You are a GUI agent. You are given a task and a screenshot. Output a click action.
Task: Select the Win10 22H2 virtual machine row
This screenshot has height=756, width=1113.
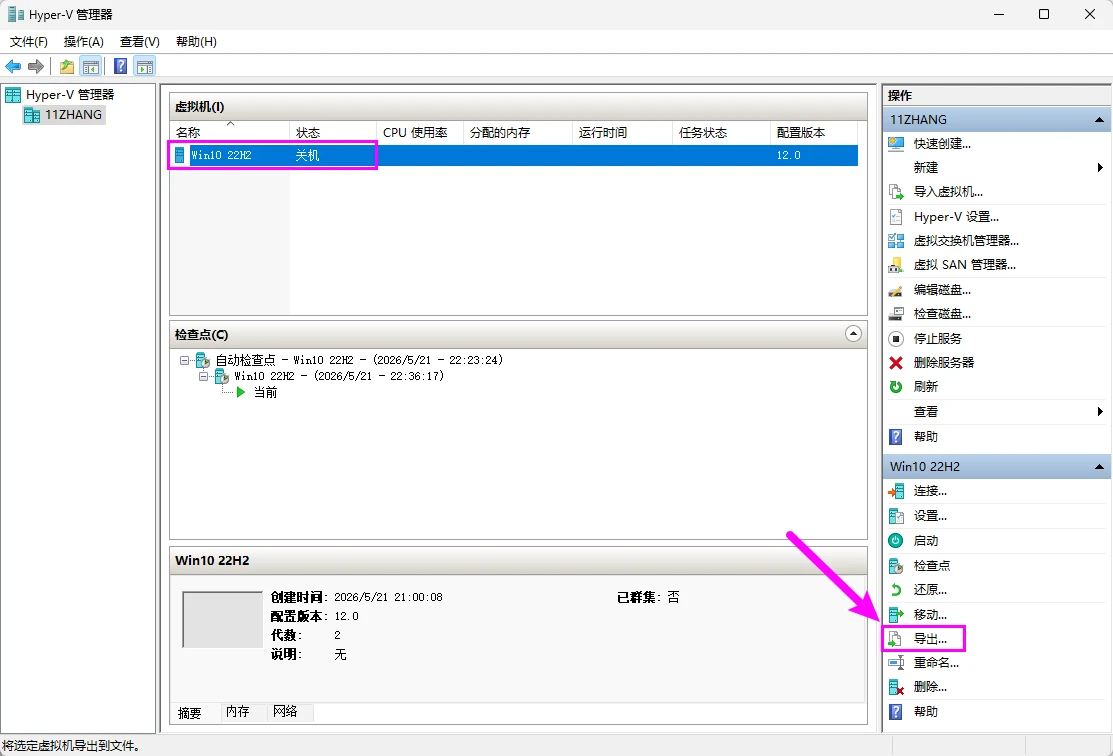[513, 155]
